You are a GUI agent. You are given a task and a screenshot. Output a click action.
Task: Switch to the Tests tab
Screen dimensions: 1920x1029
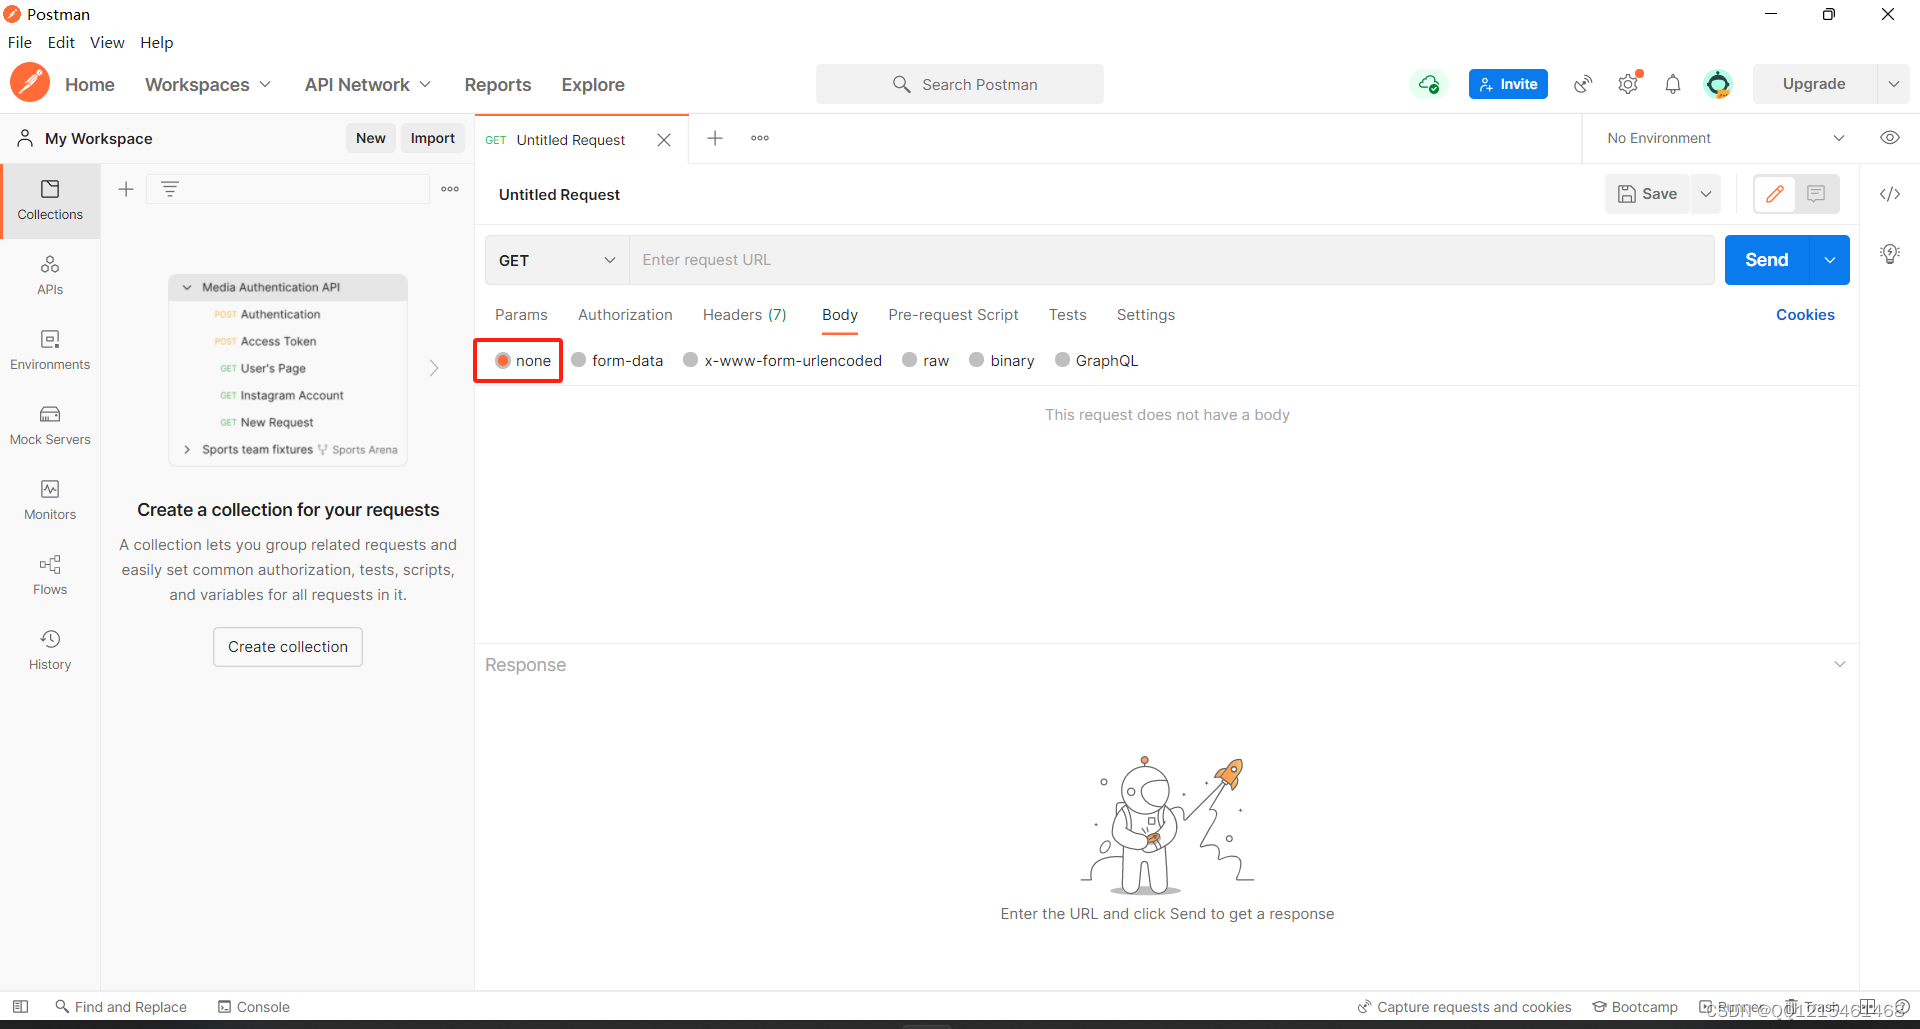(x=1067, y=315)
